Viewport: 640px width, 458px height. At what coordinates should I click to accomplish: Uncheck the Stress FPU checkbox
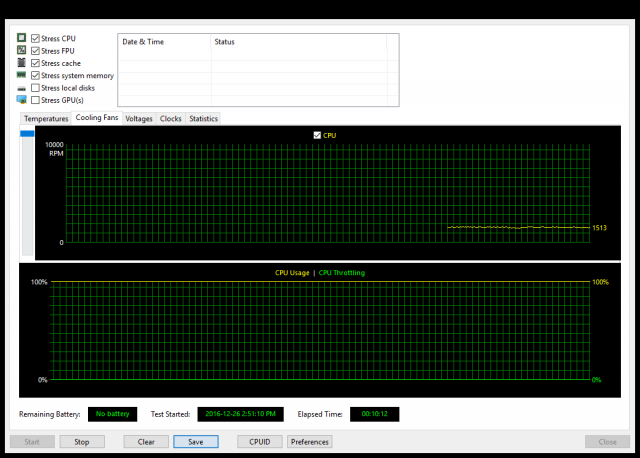point(36,50)
